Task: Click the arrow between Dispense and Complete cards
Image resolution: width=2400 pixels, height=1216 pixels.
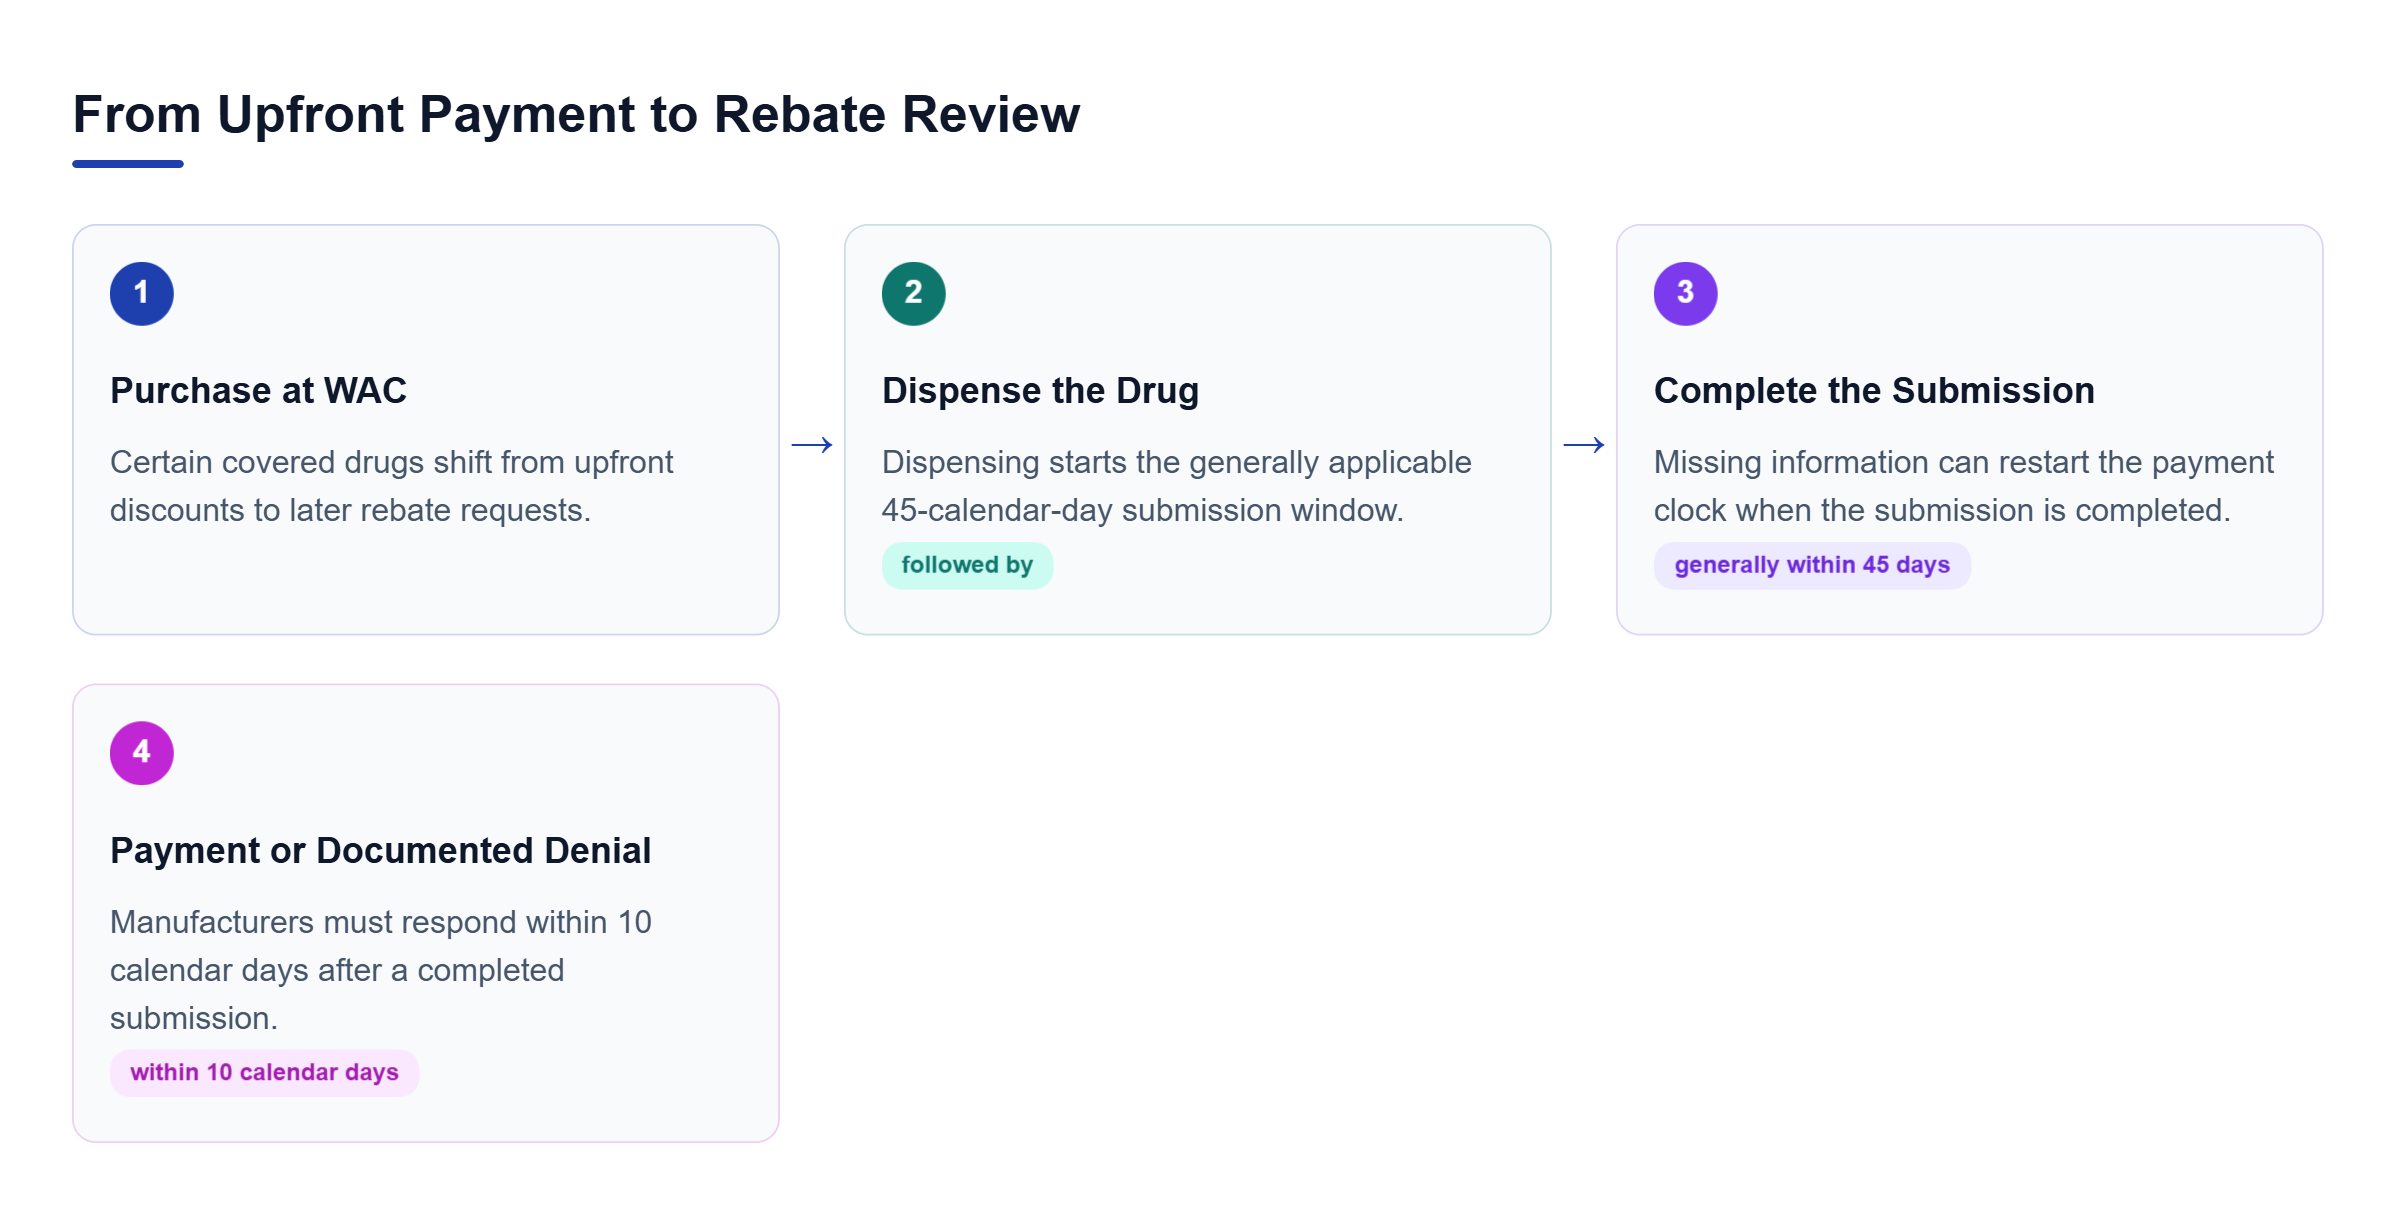Action: 1584,445
